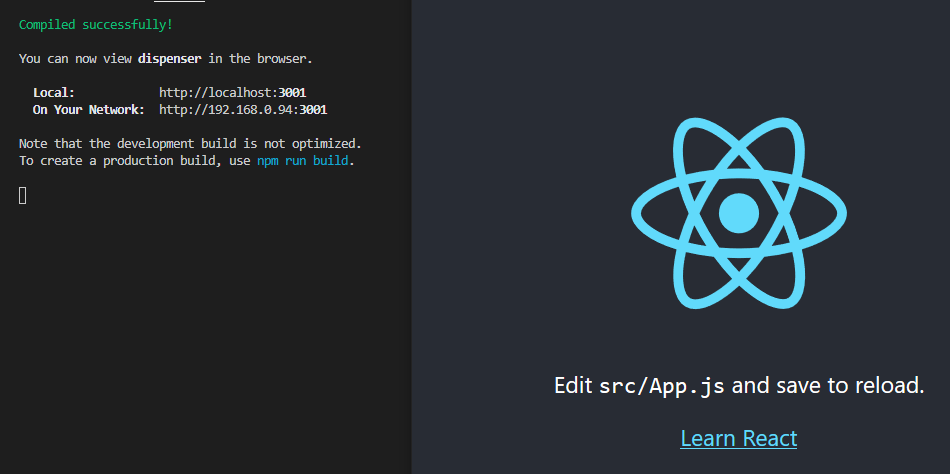Click 'and save to reload.' text
This screenshot has width=950, height=474.
828,386
